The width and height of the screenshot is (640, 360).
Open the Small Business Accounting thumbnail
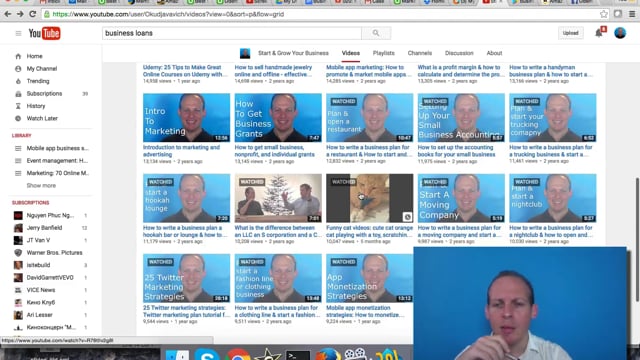pos(461,118)
